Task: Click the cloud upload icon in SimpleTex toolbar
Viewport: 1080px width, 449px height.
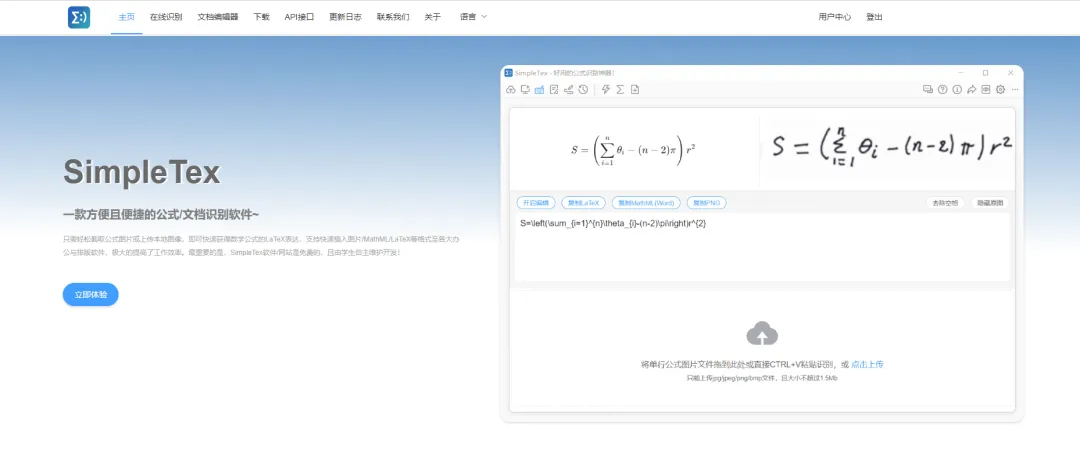Action: 510,90
